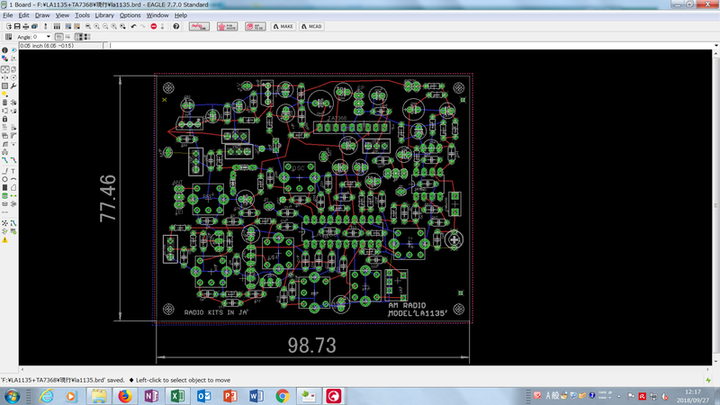Open the Tools menu
Viewport: 720px width, 405px height.
[82, 16]
